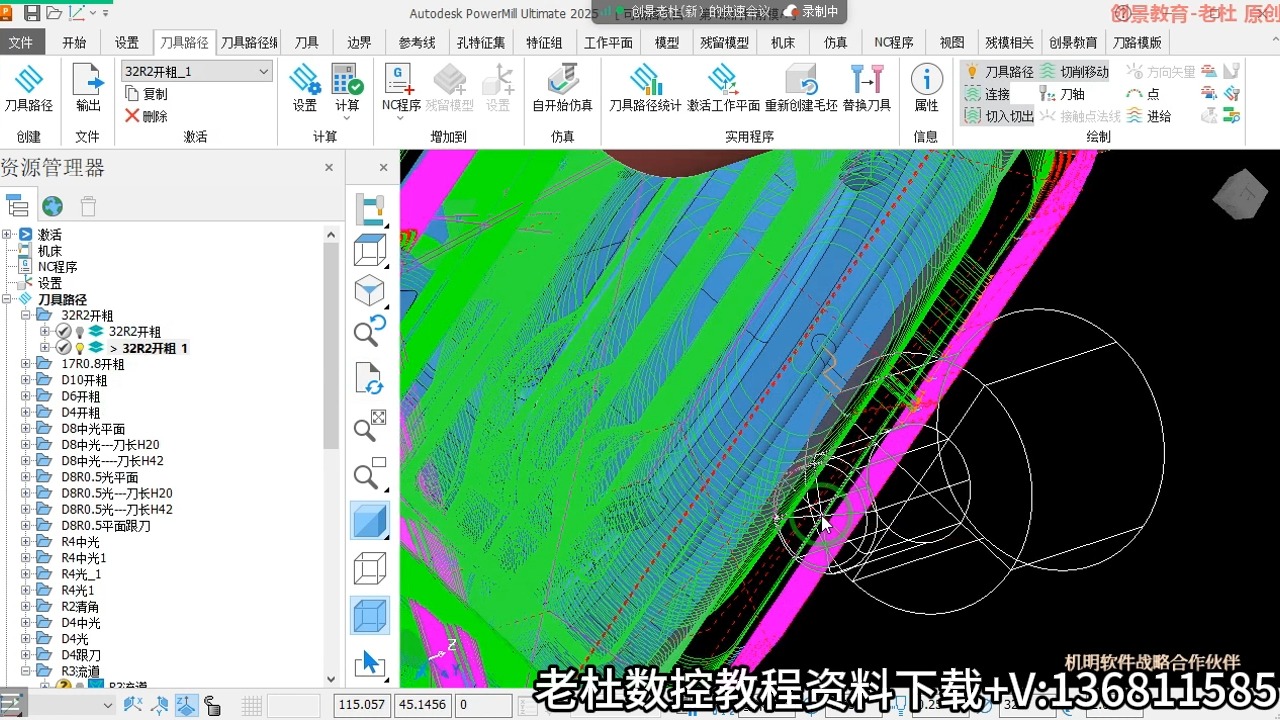Screen dimensions: 1280x720
Task: Expand the 激活 tree node
Action: [8, 234]
